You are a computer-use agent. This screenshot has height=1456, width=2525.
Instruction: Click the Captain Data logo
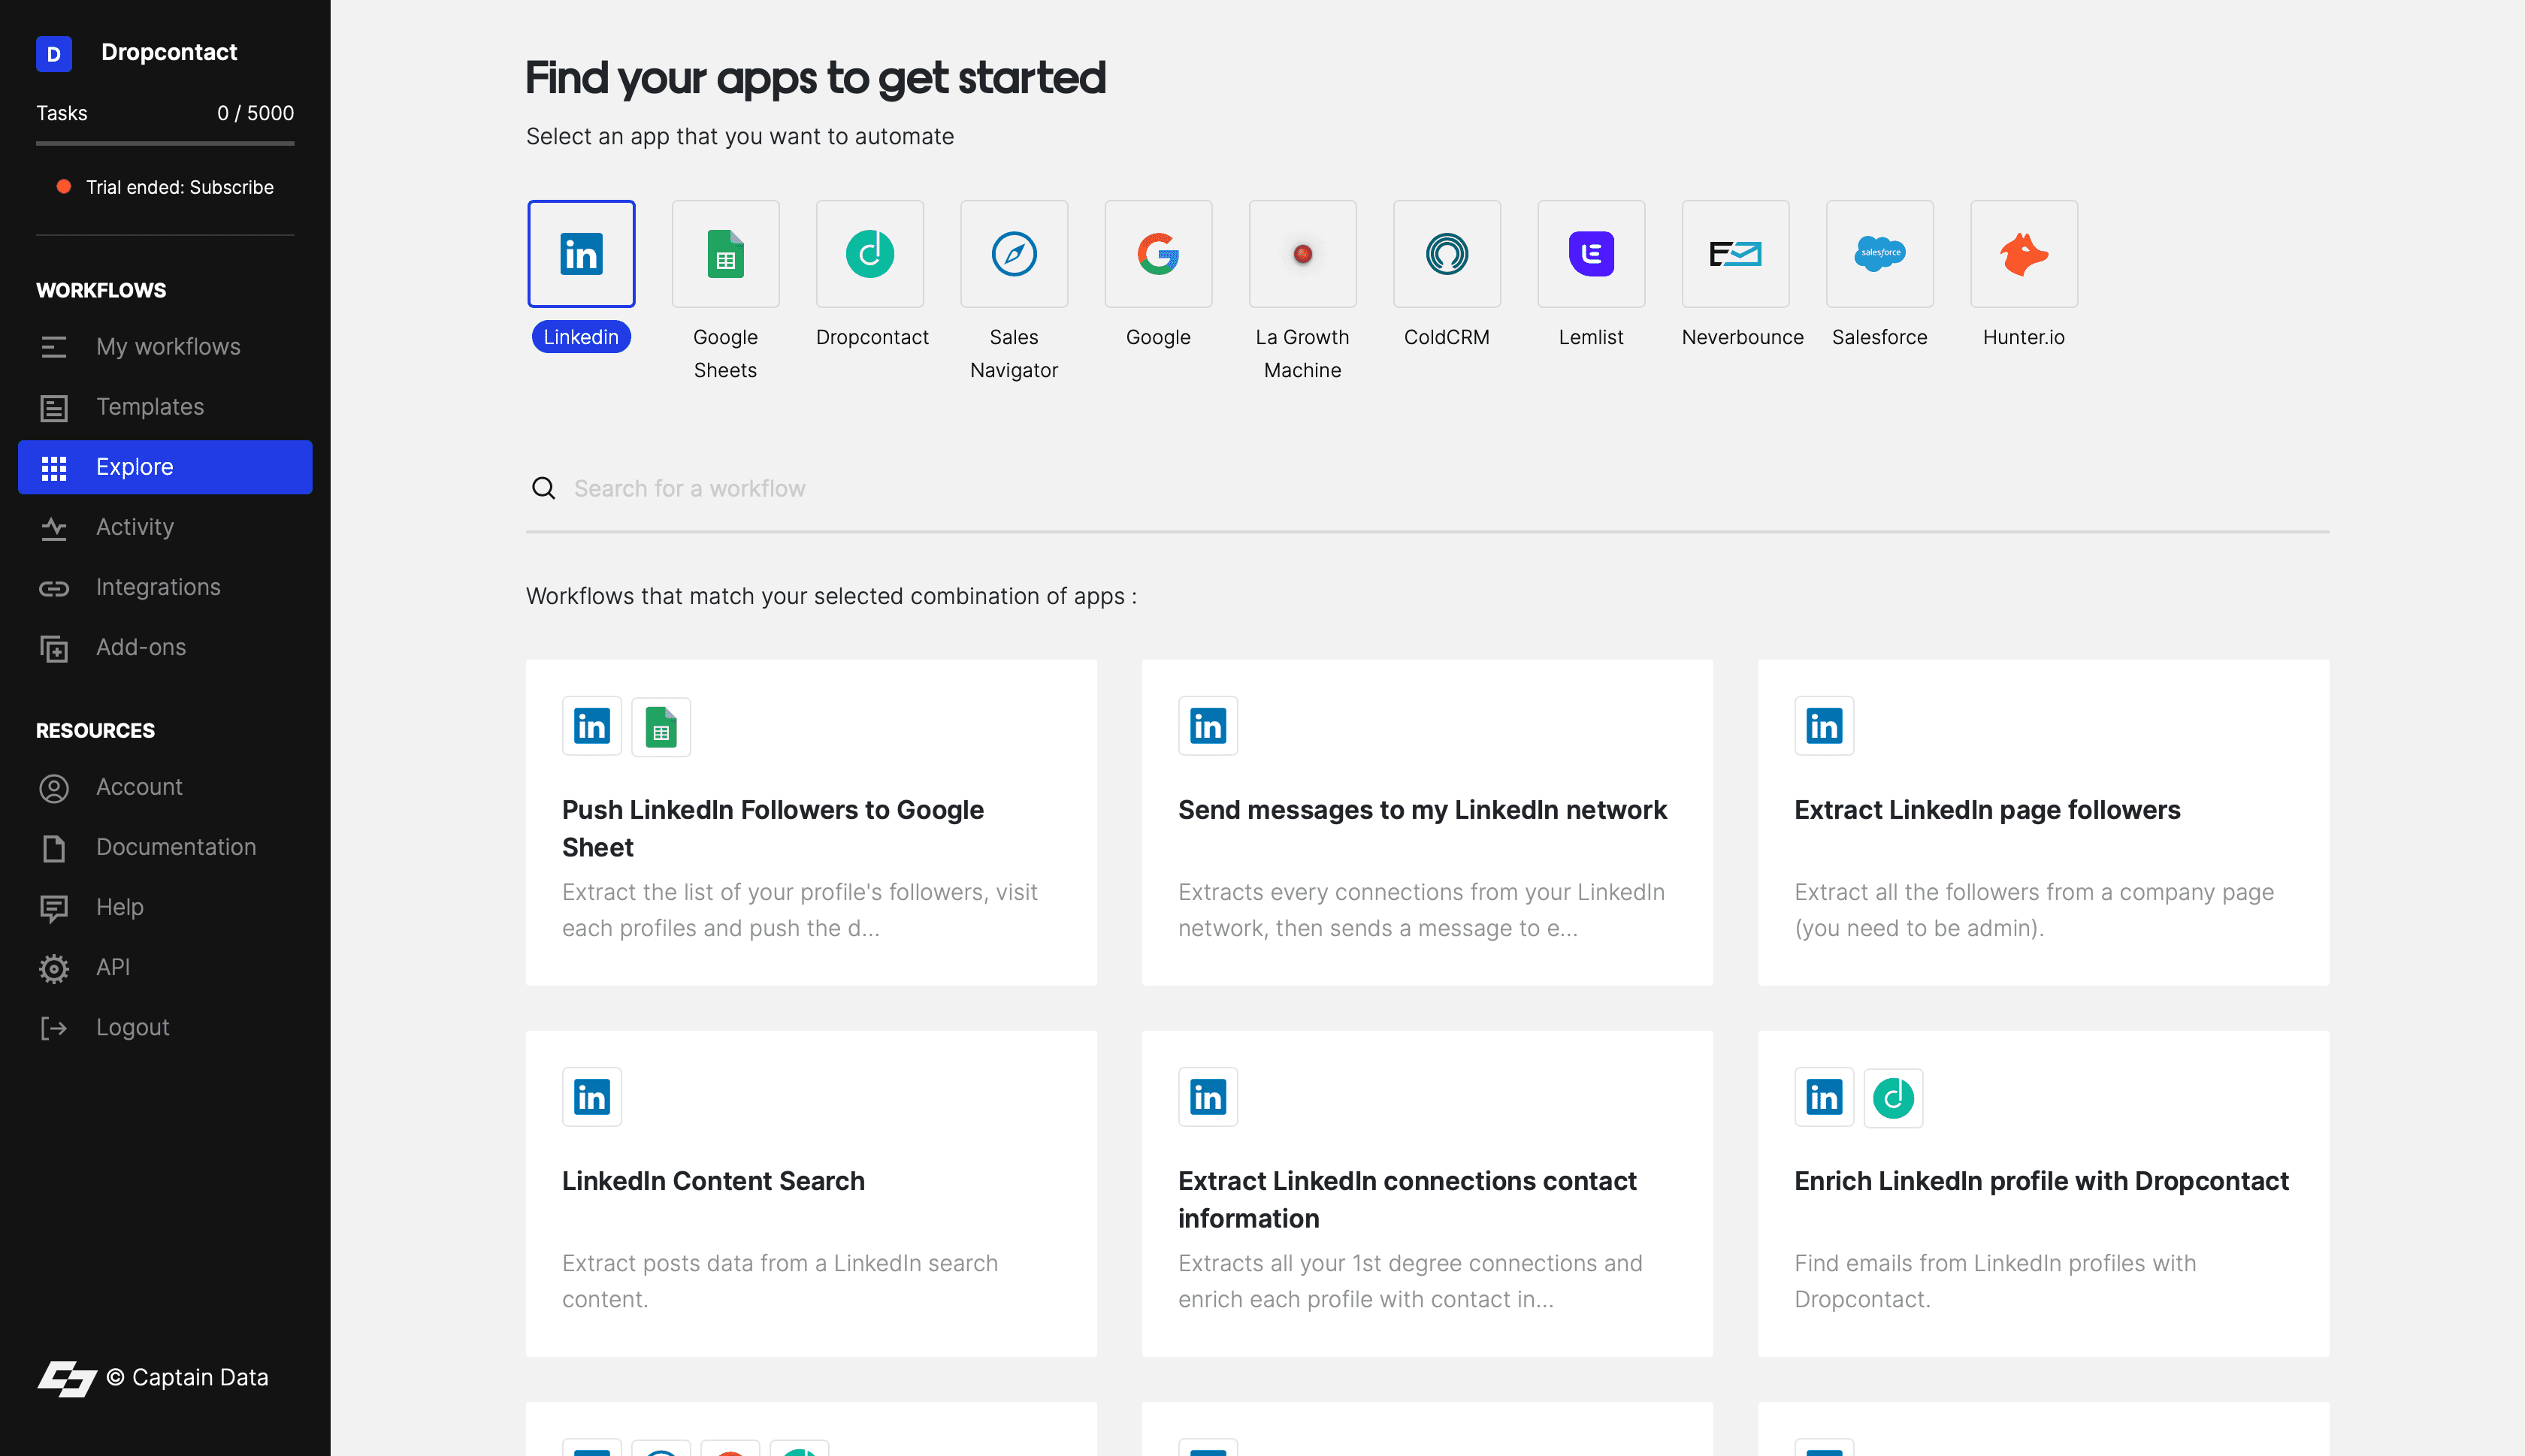point(67,1378)
